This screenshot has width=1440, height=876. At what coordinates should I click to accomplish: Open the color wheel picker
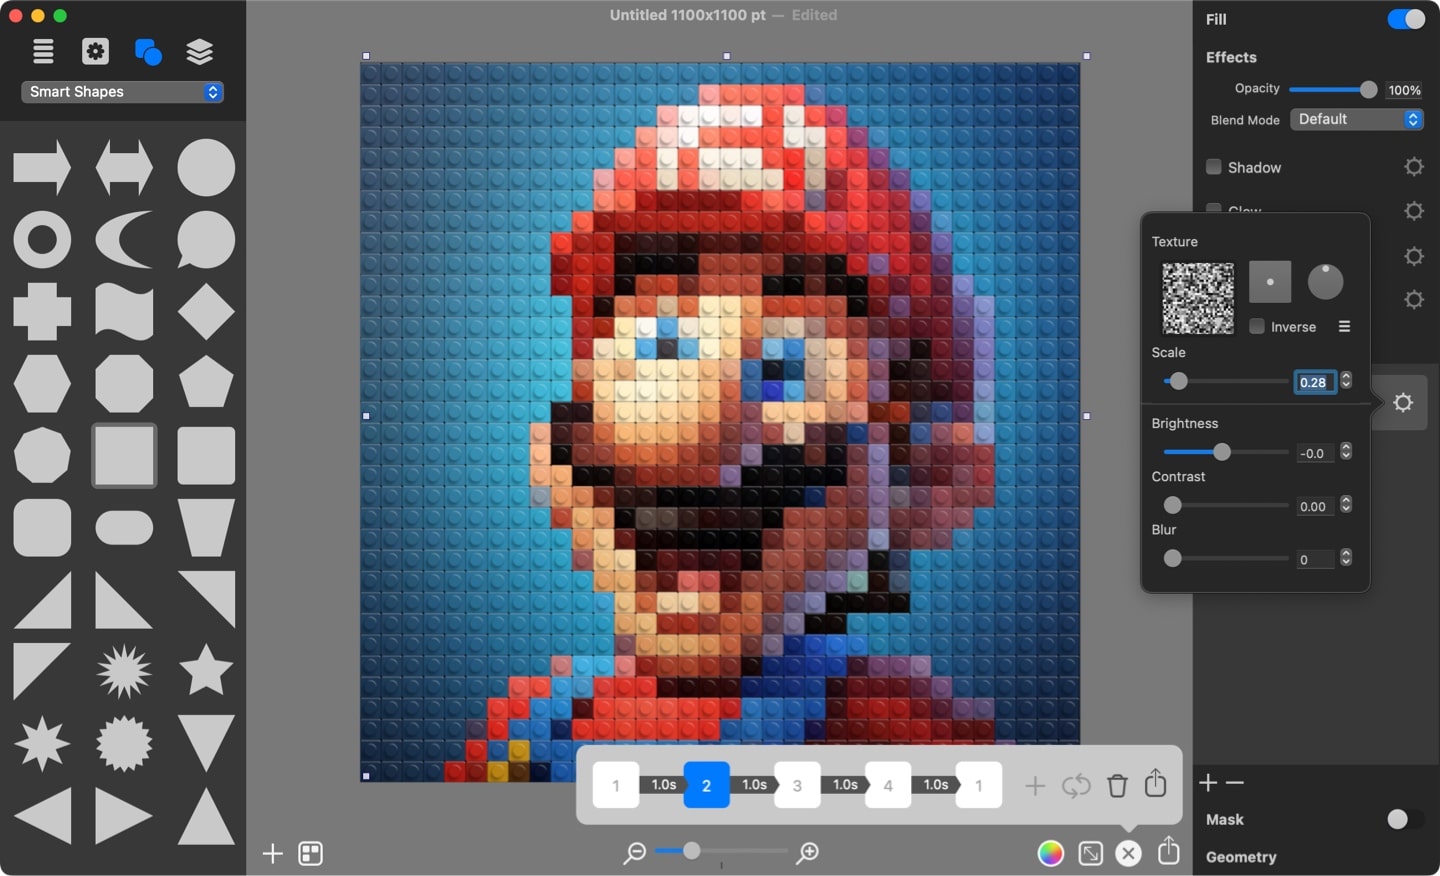1051,853
